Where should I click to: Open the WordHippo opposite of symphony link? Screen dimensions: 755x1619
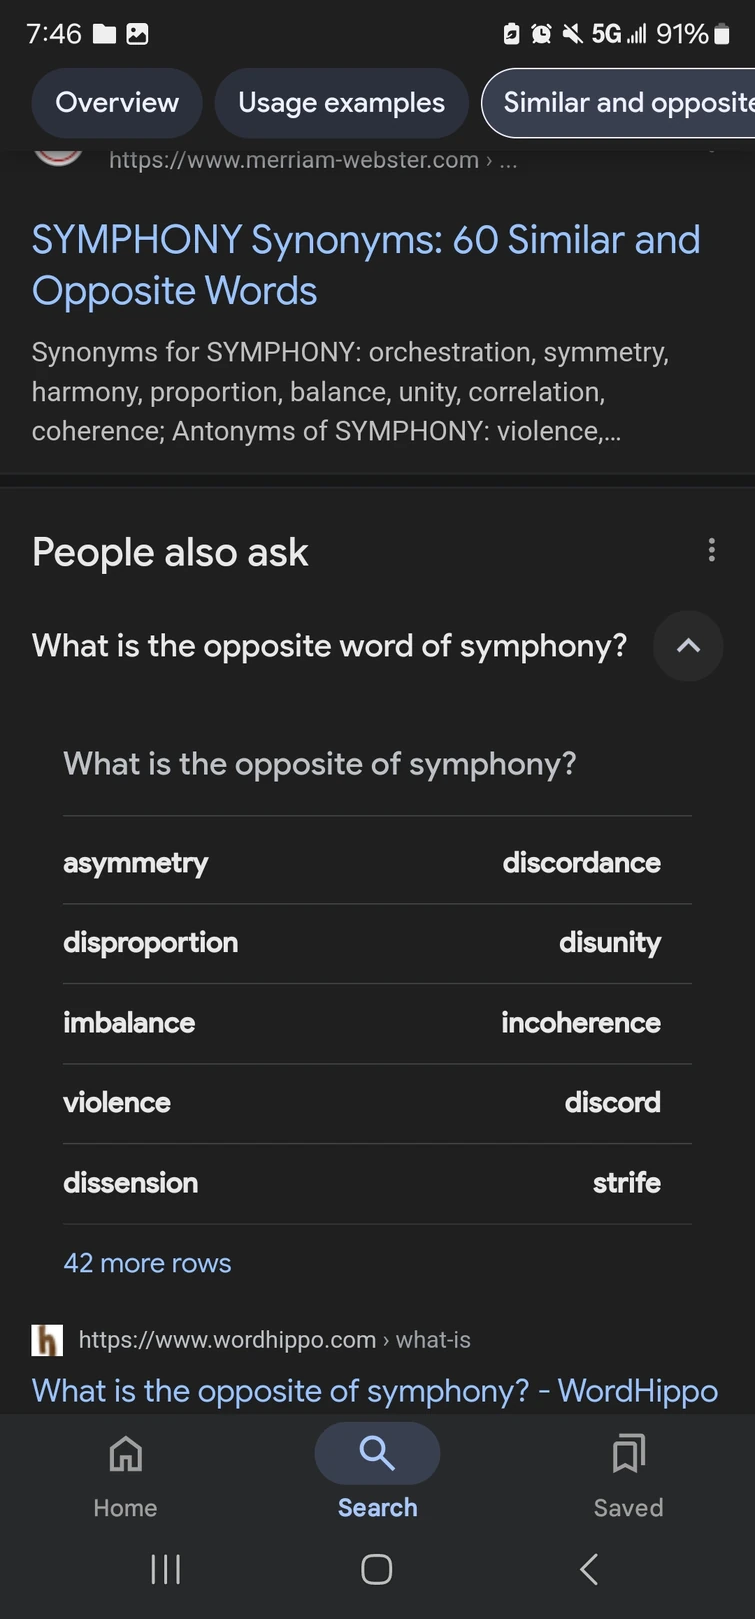tap(374, 1390)
